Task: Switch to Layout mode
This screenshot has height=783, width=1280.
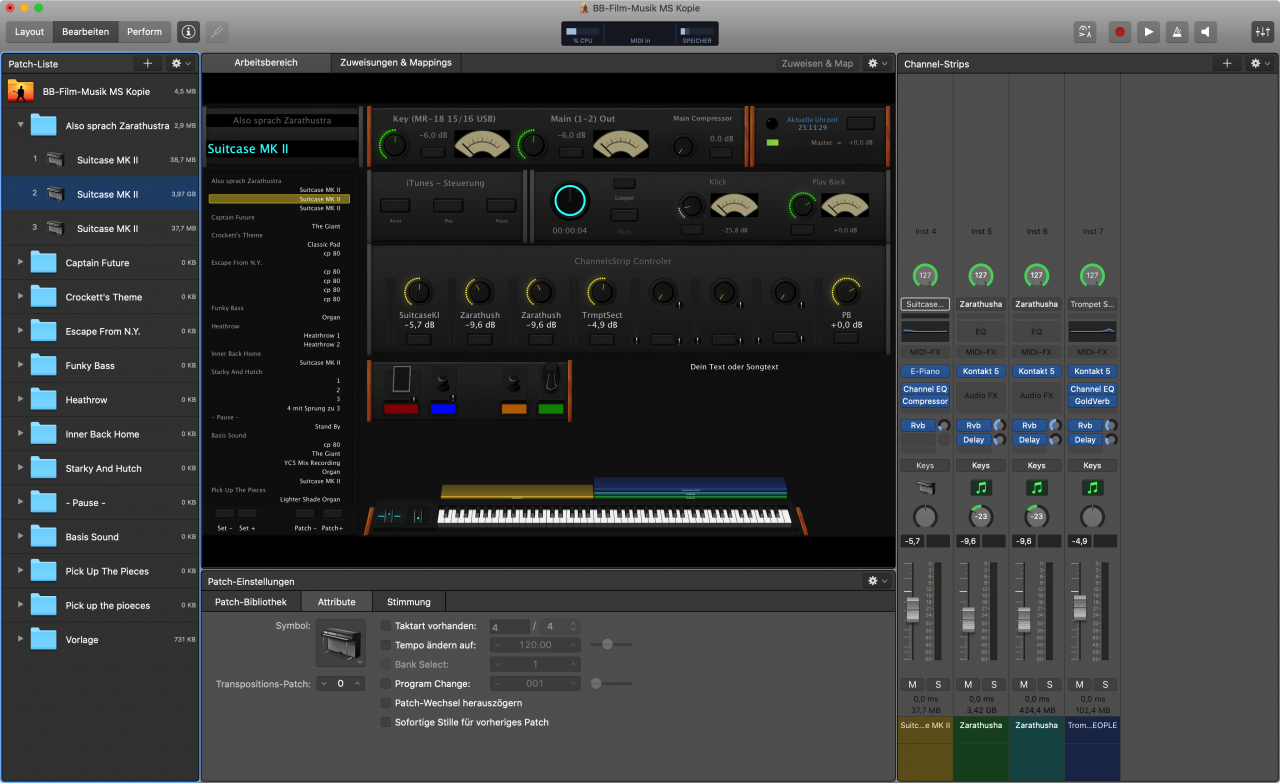Action: point(29,32)
